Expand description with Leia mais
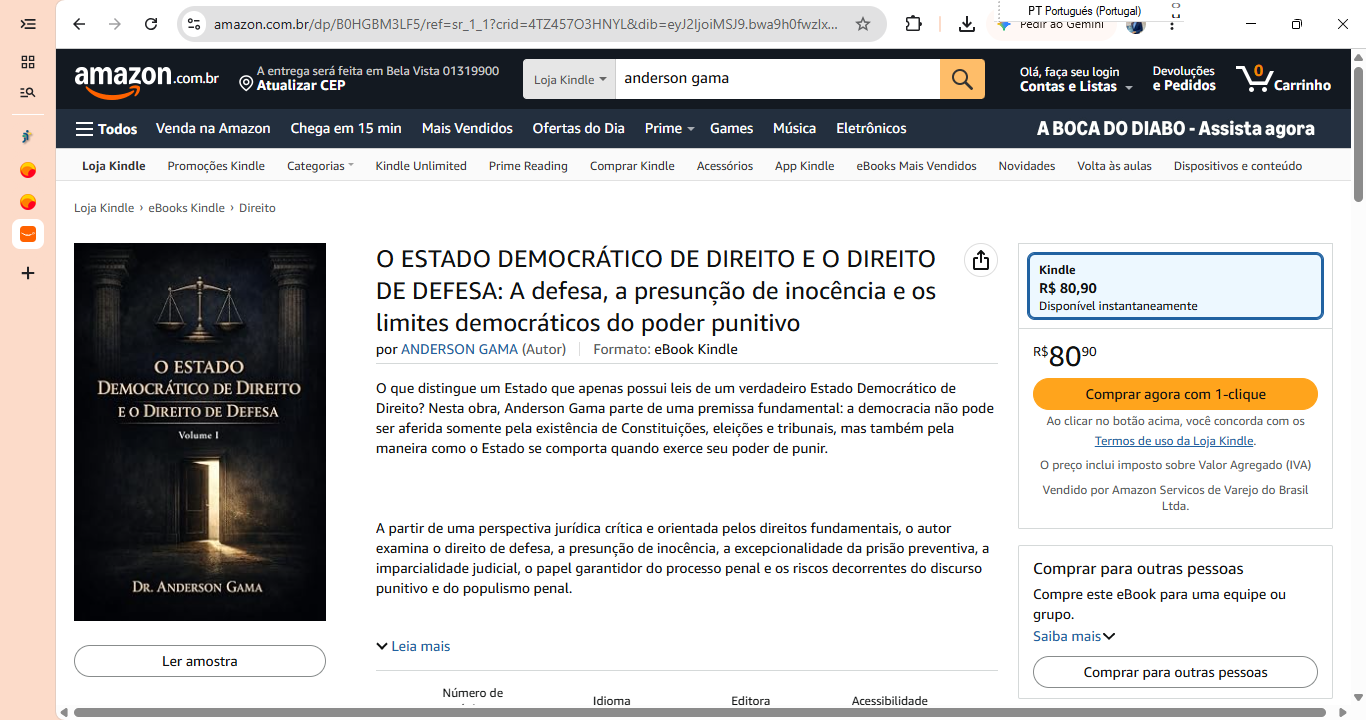1366x720 pixels. (413, 646)
